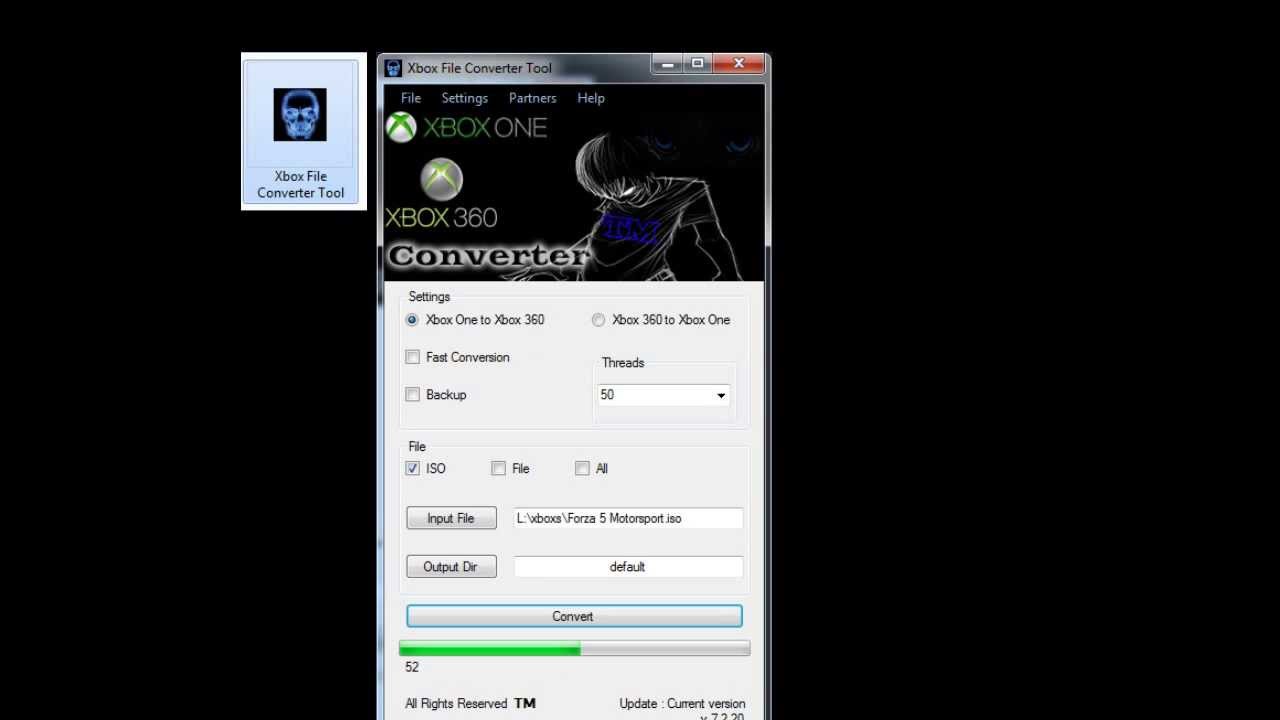Click the output directory field showing default

point(628,567)
